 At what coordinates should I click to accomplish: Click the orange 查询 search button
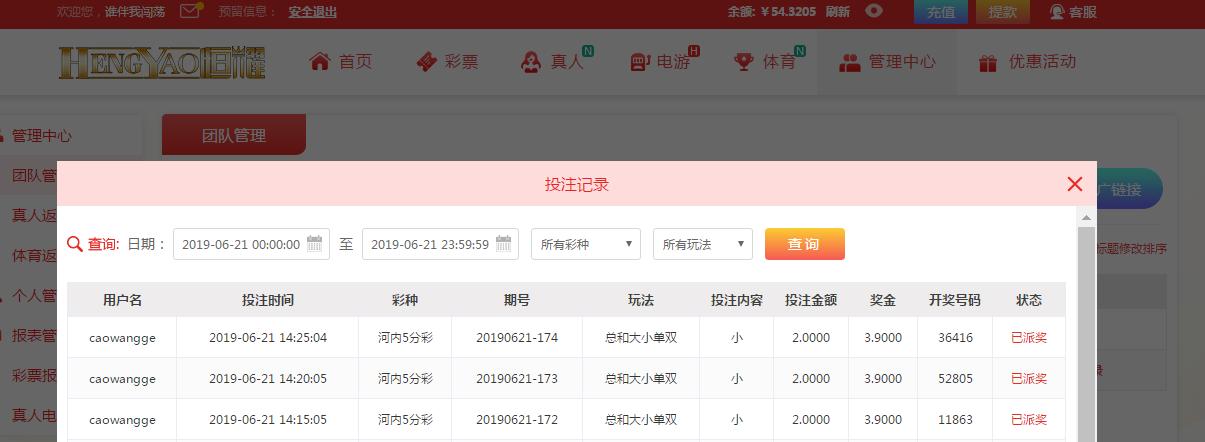tap(804, 244)
